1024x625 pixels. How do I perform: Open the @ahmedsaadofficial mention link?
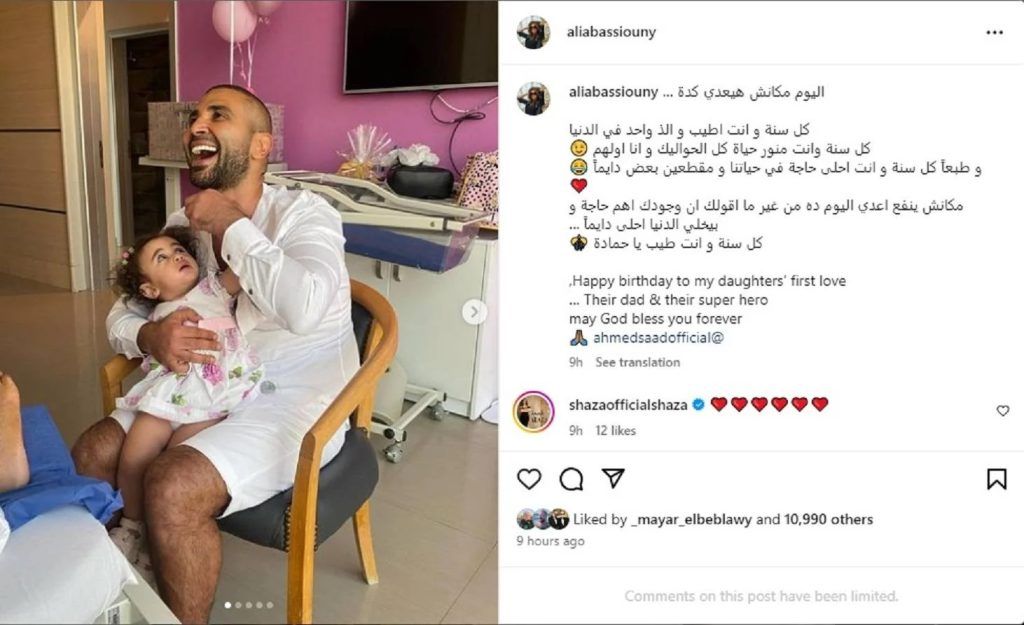(658, 338)
